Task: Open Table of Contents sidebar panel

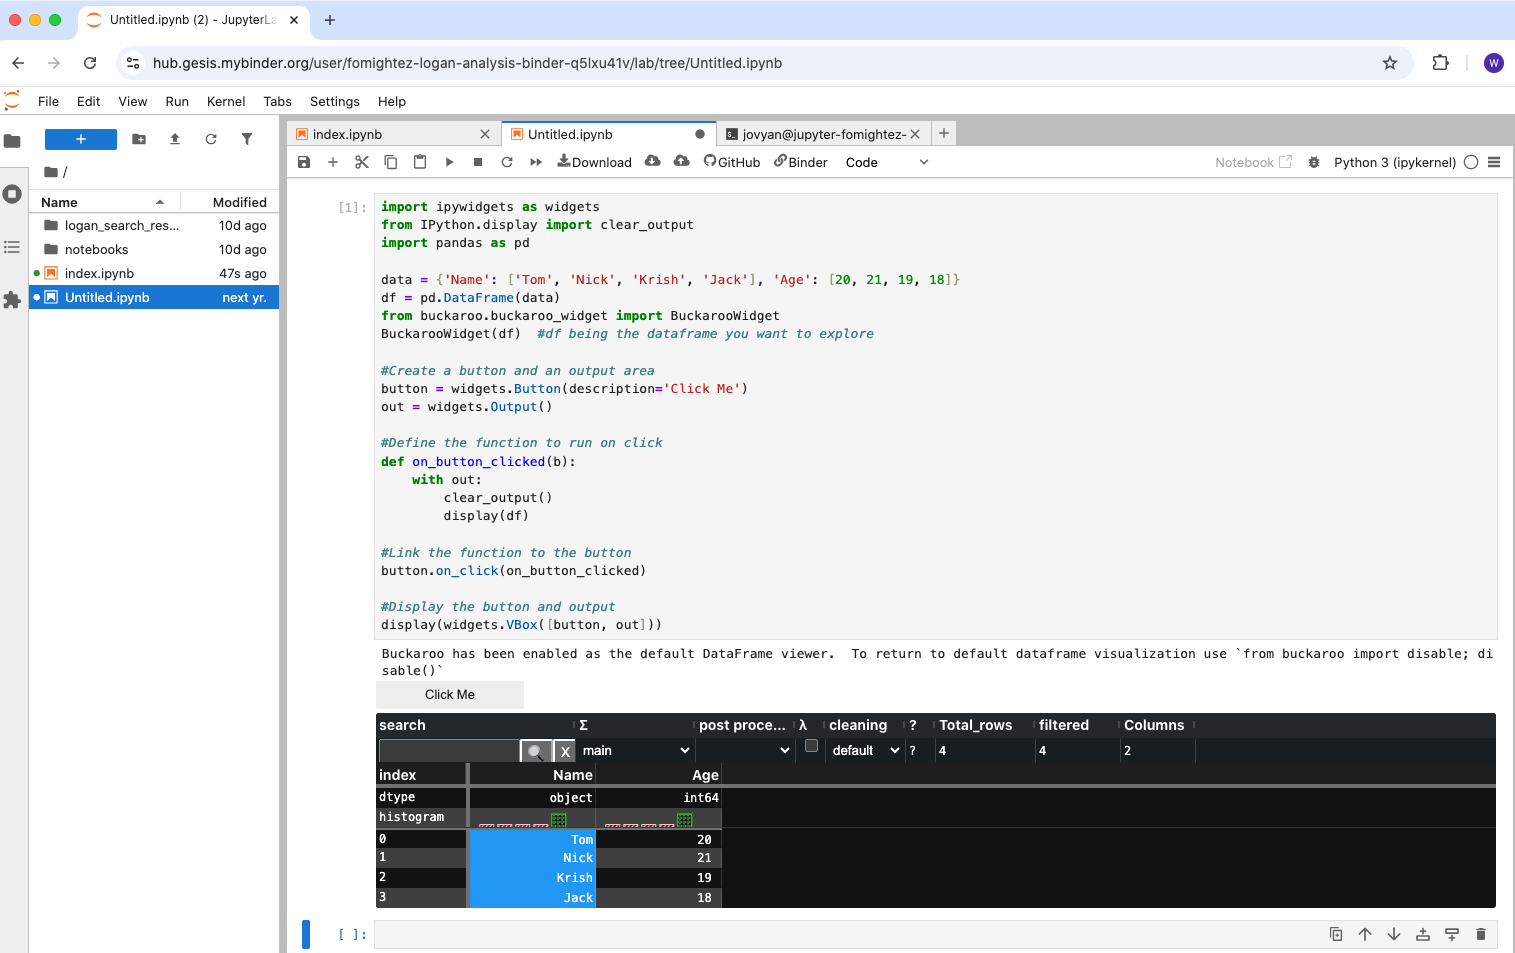Action: click(12, 247)
